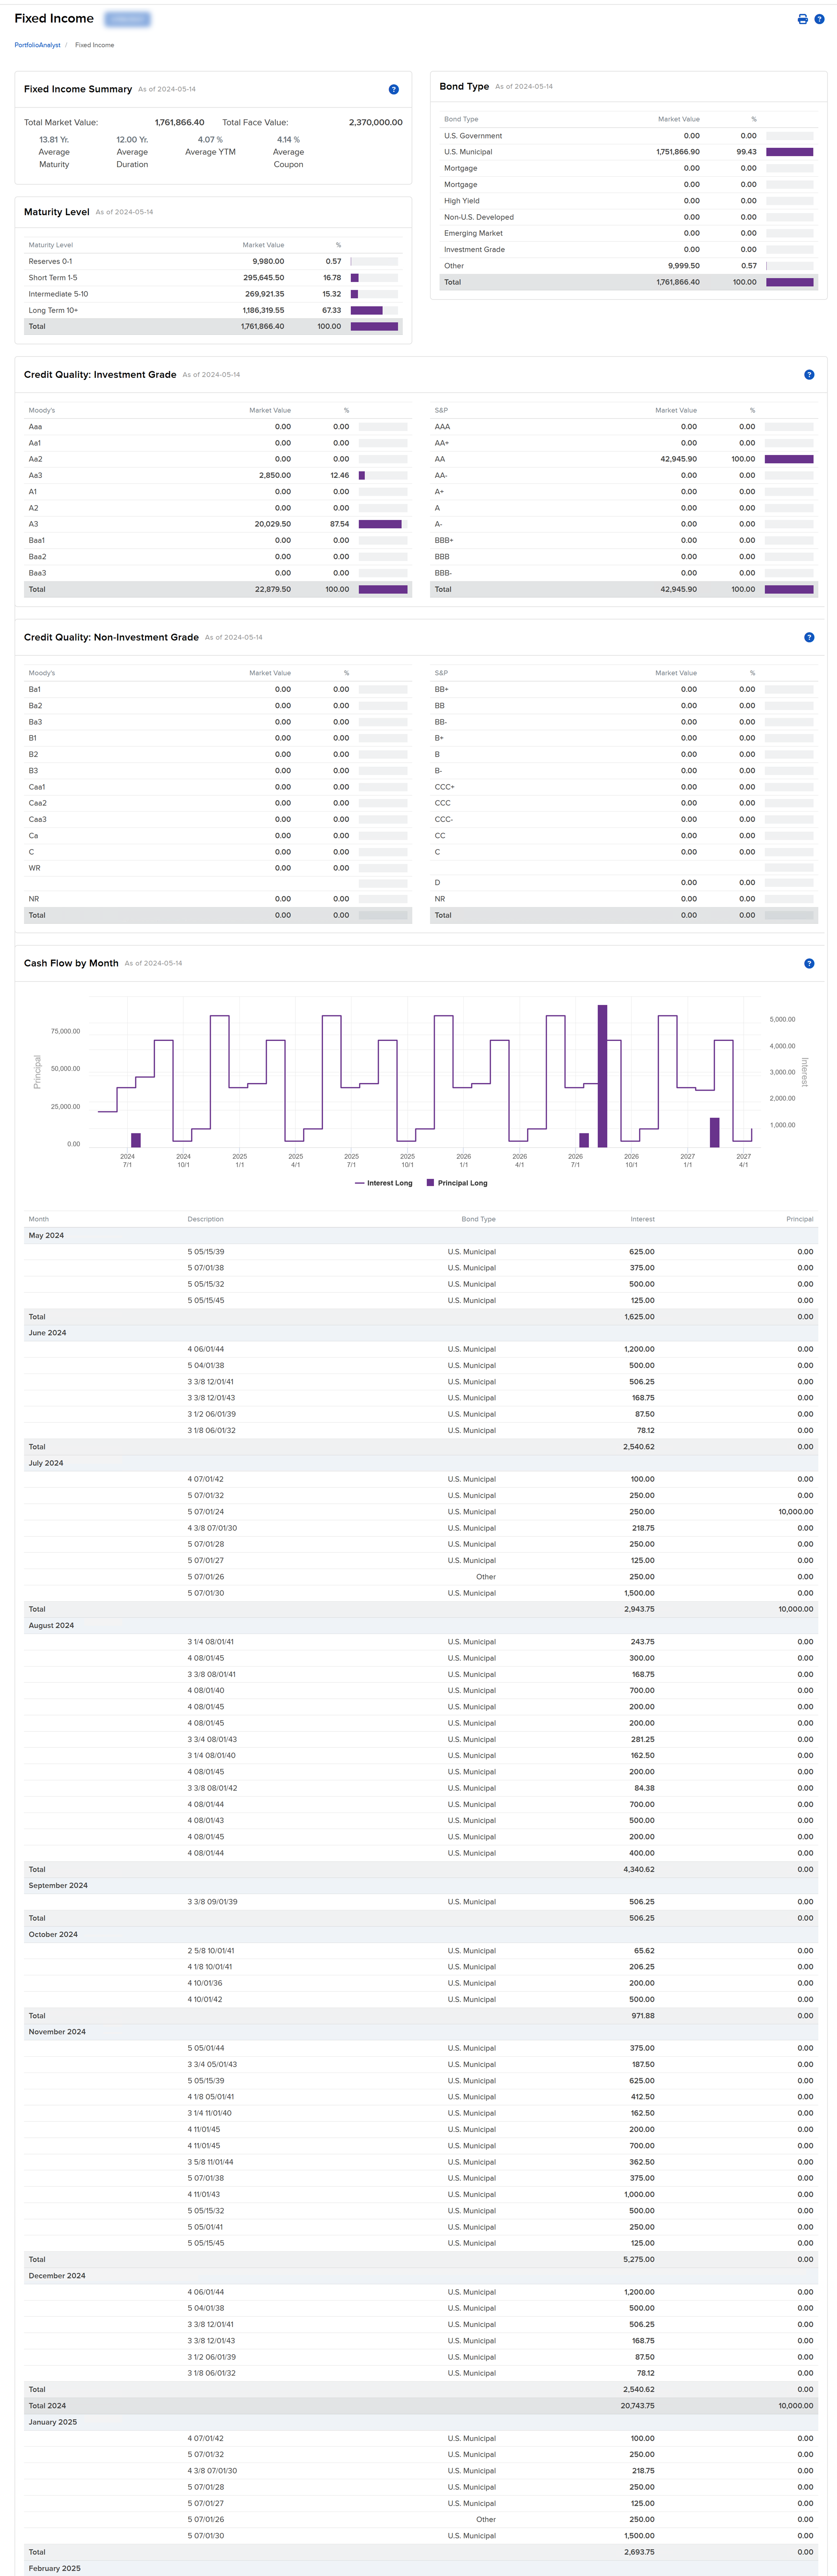
Task: Select the WR Moody's rating row
Action: tap(217, 868)
